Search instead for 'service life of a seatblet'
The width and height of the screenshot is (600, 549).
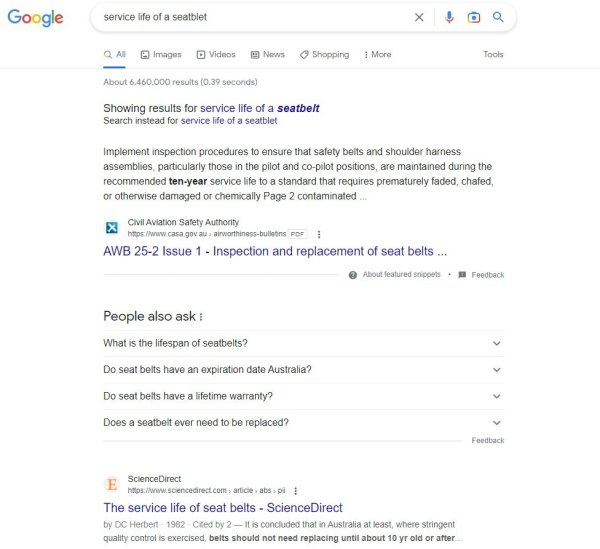(229, 121)
